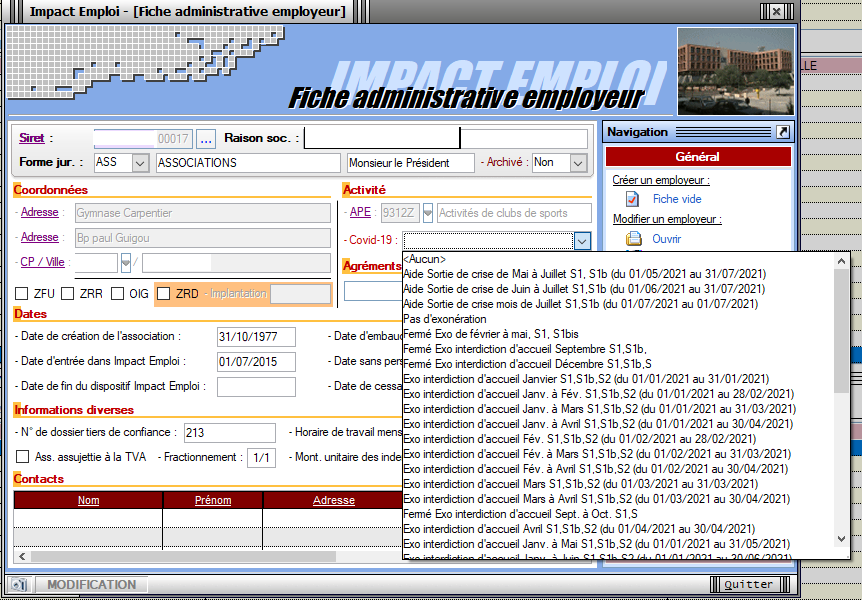
Task: Select Exo interdiction d'accueil Fév. (01/02 au 28/02)
Action: point(580,439)
